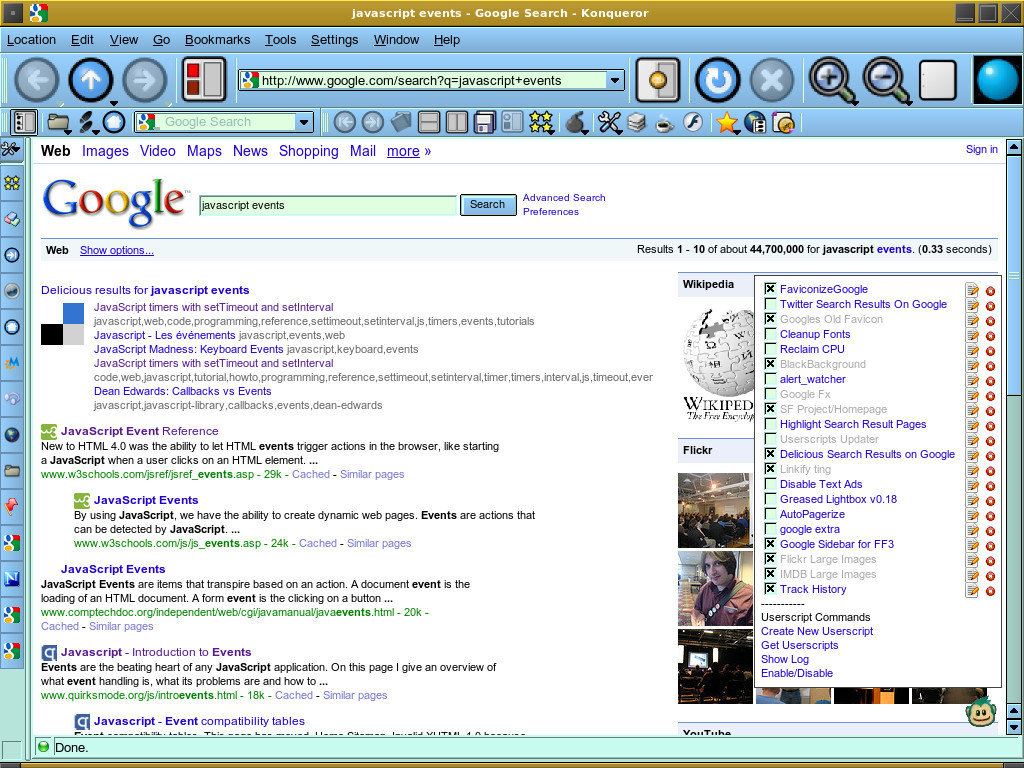Click the Google Search button
The width and height of the screenshot is (1024, 768).
(x=488, y=204)
